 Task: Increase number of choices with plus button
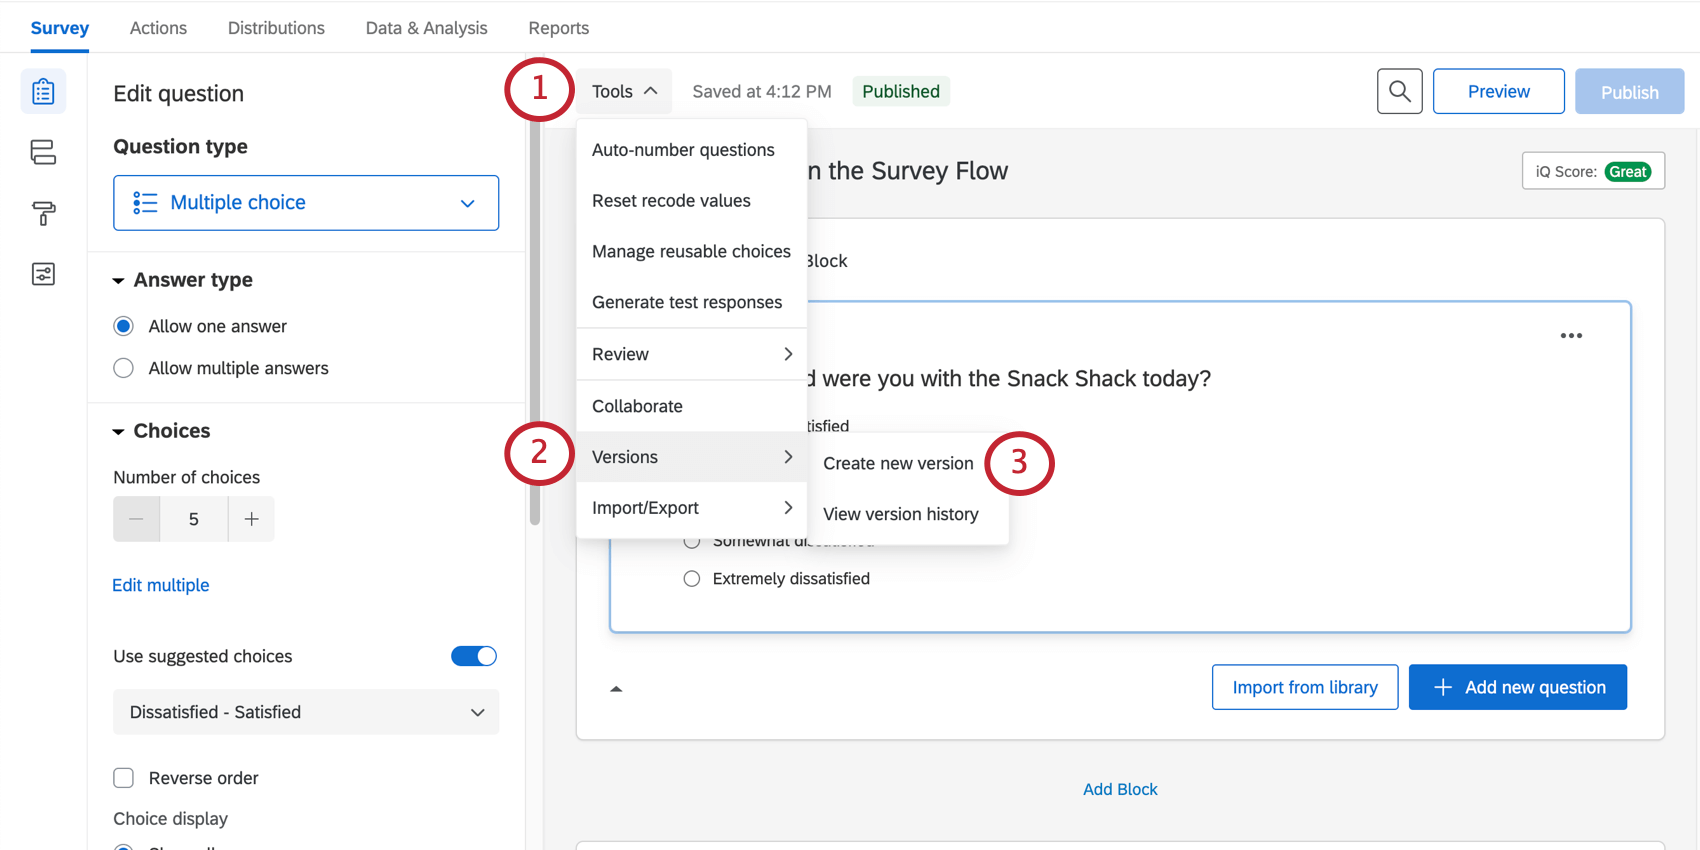click(251, 519)
